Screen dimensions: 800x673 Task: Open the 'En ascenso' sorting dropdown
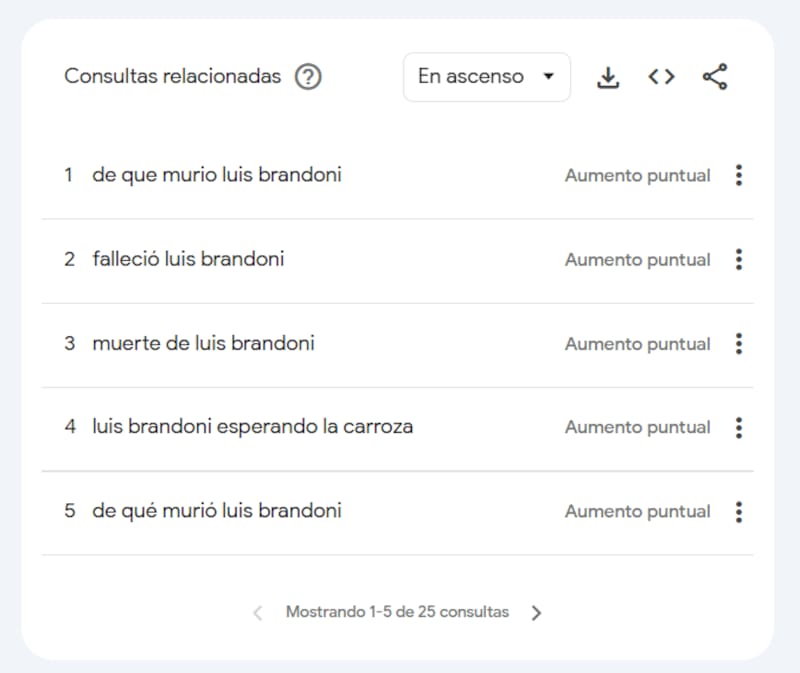[486, 76]
